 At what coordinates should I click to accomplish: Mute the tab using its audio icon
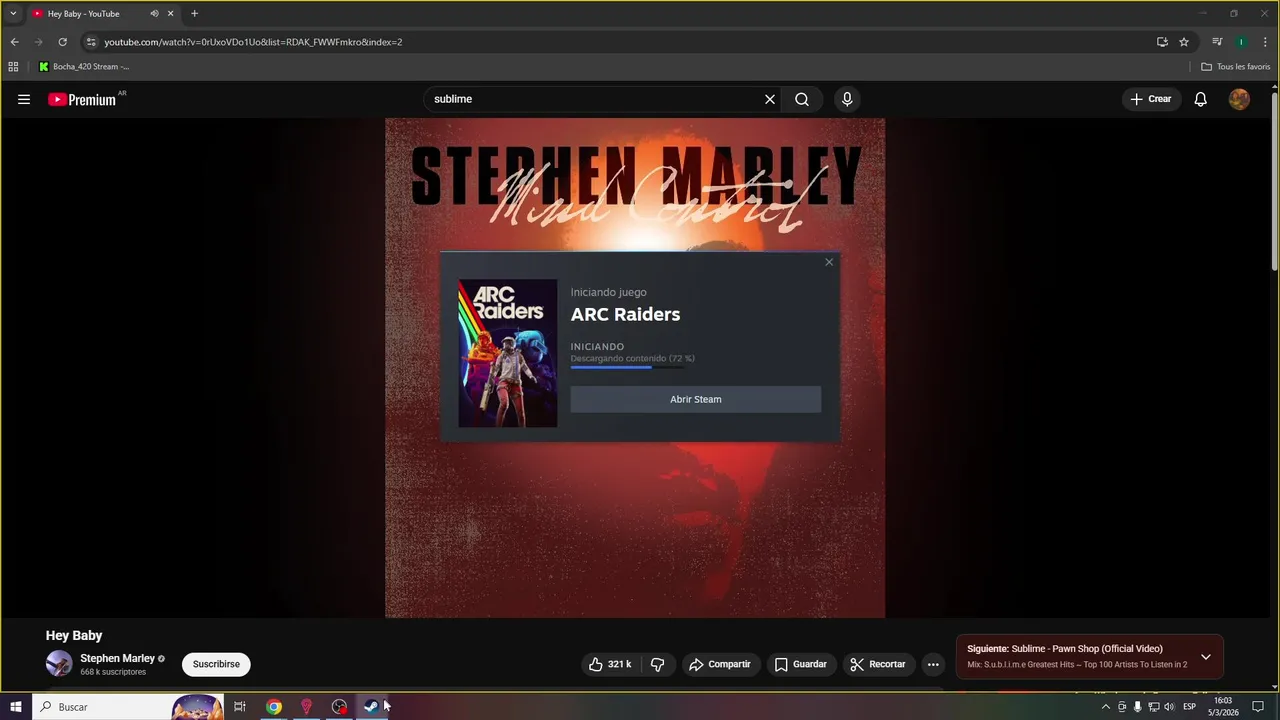[x=154, y=14]
